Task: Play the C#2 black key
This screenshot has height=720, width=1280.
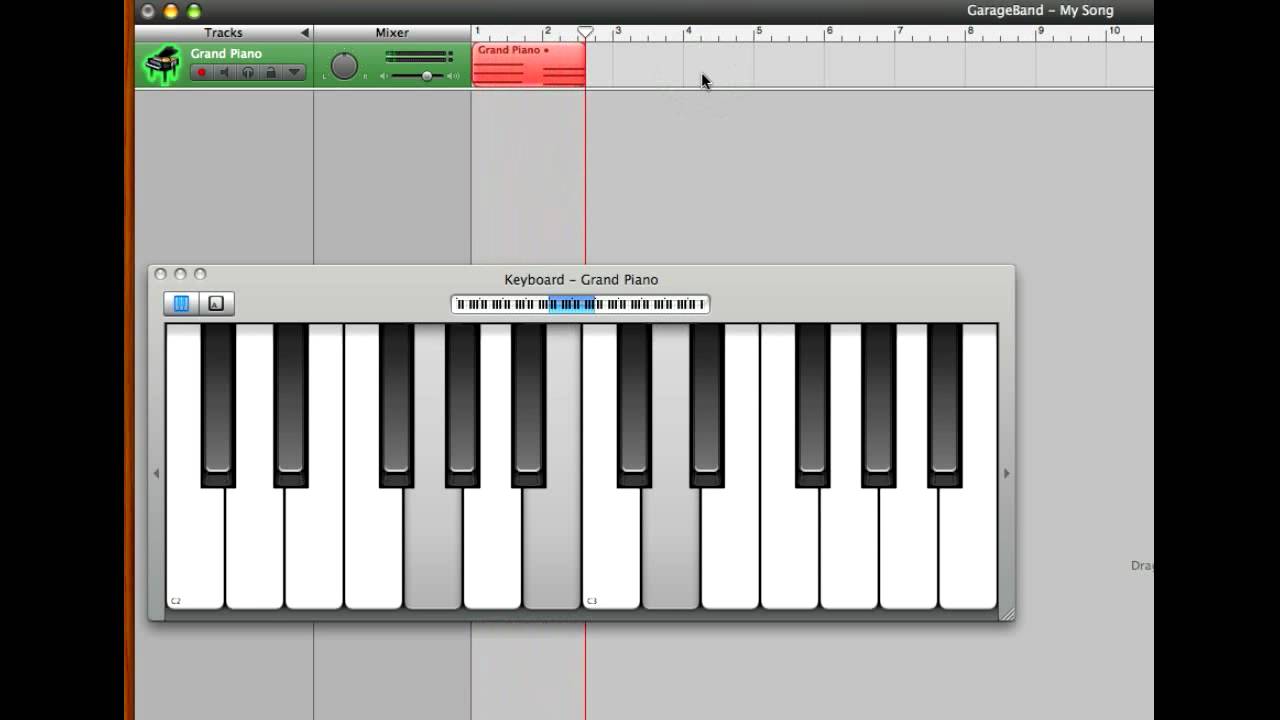Action: point(218,405)
